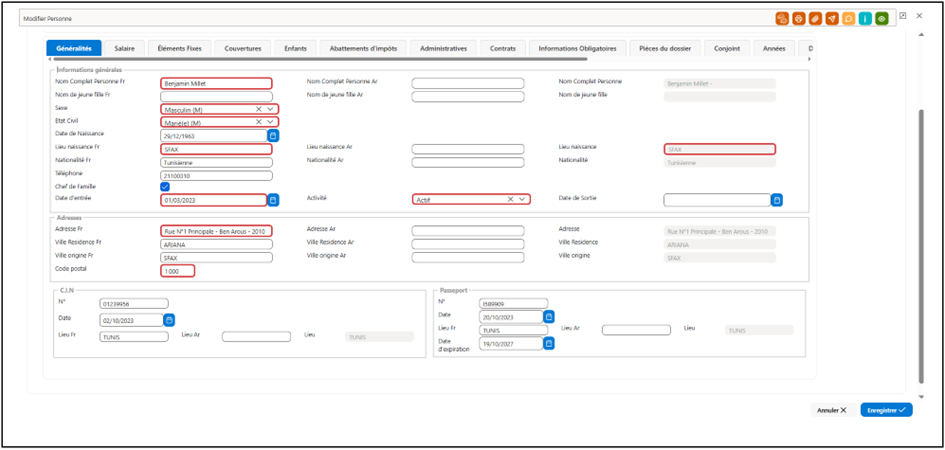Expand the Etat Civil dropdown arrow
Screen dimensions: 945x450
(270, 122)
